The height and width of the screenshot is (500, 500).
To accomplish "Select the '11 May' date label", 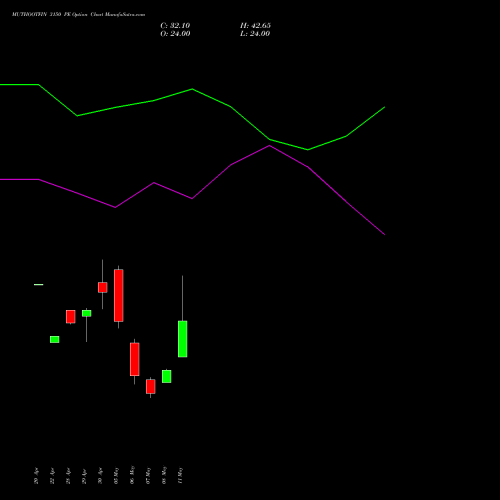I will 180,475.
